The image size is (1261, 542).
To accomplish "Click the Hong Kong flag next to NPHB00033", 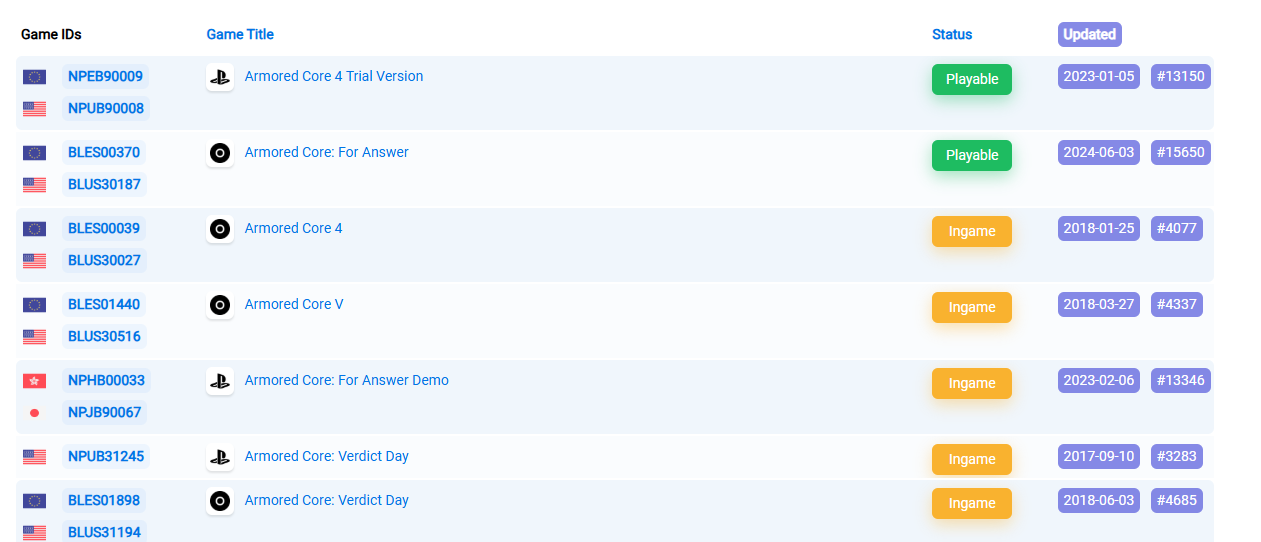I will [35, 381].
